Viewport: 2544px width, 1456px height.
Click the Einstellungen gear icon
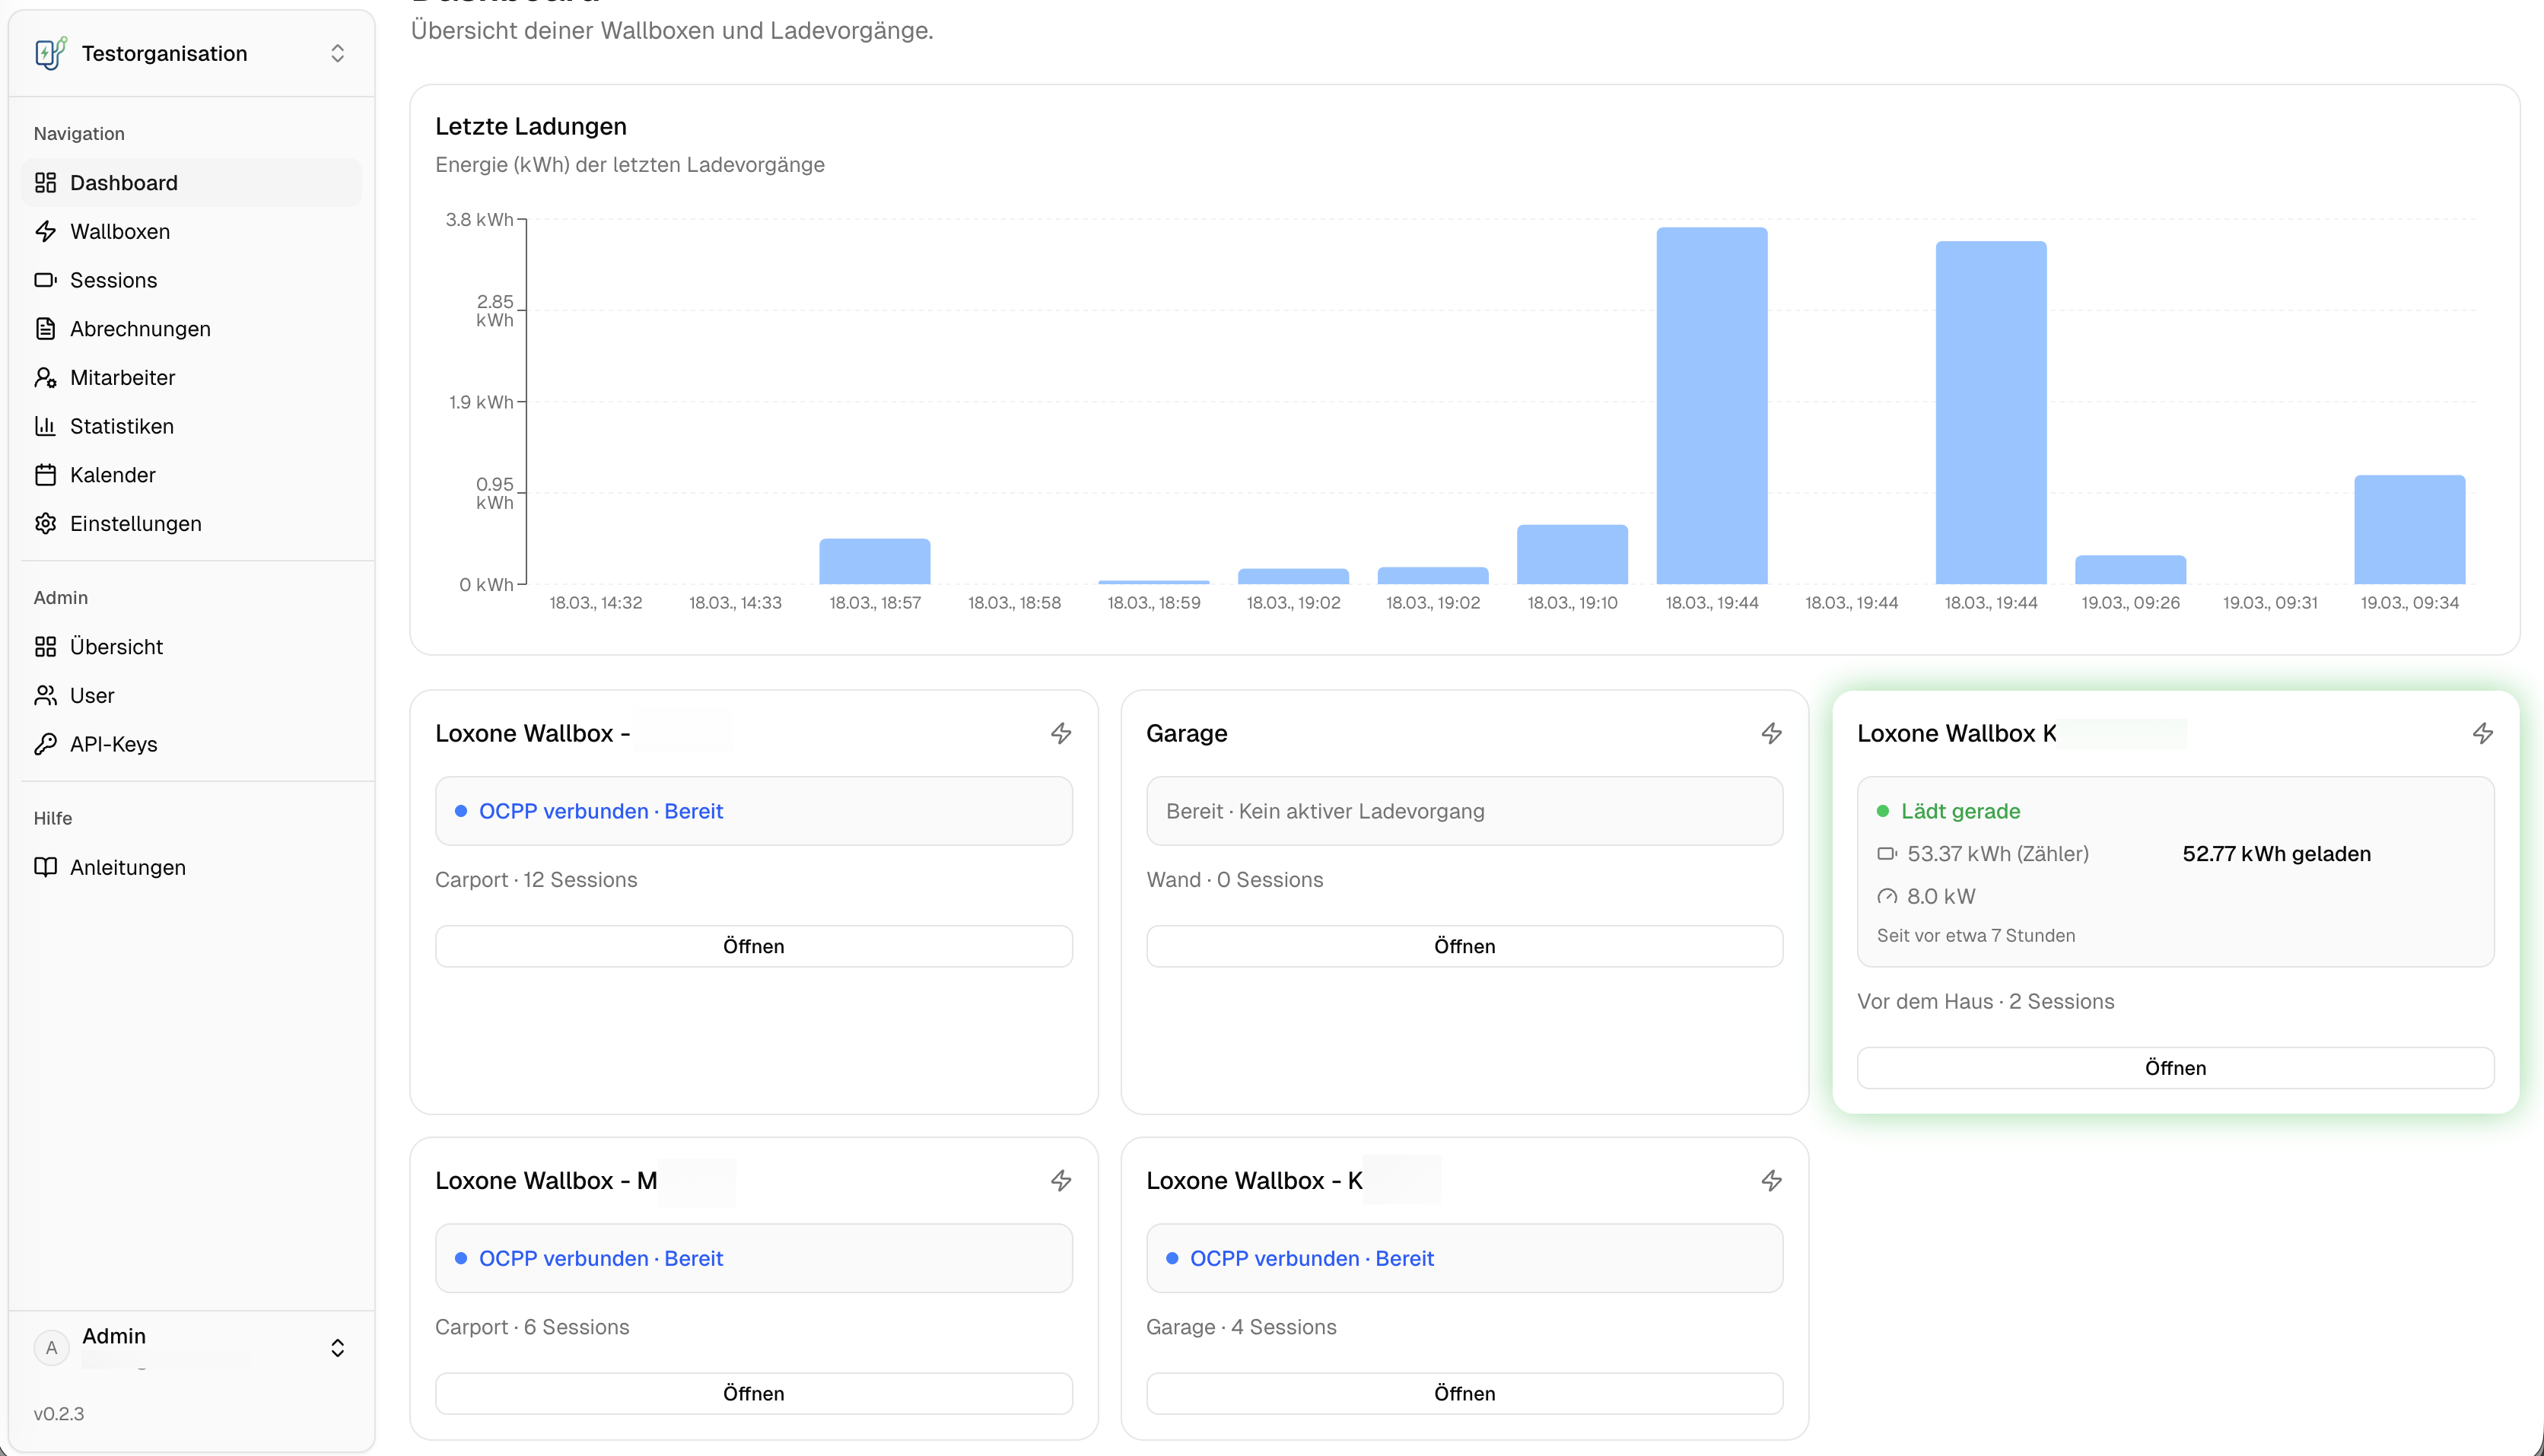click(x=45, y=523)
